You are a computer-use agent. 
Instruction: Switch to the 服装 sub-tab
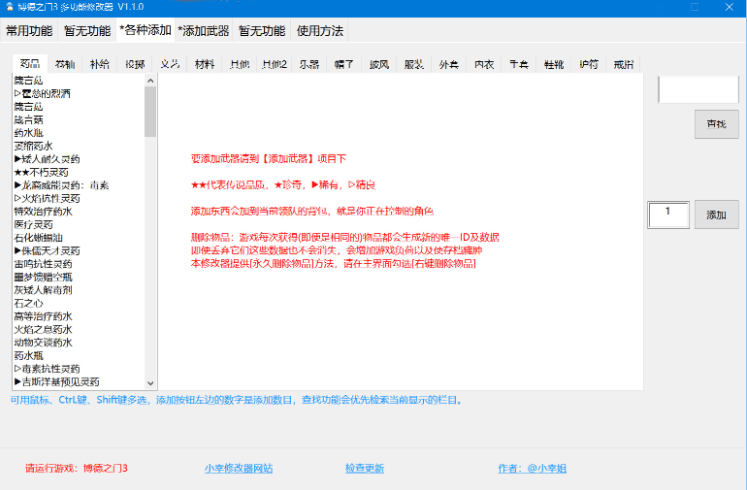pos(414,64)
